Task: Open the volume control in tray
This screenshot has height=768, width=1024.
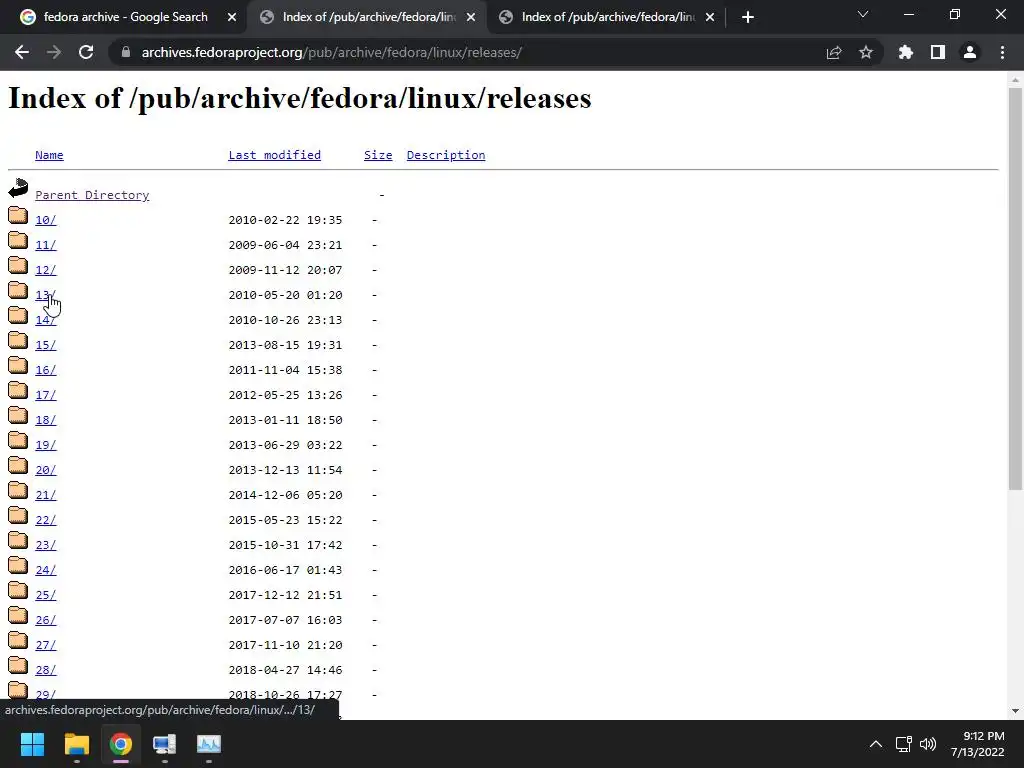Action: (928, 744)
